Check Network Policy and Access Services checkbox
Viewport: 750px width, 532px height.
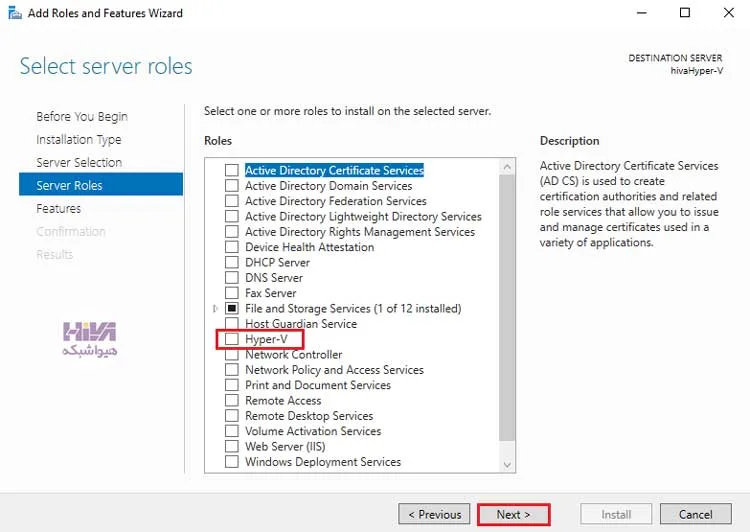coord(232,370)
